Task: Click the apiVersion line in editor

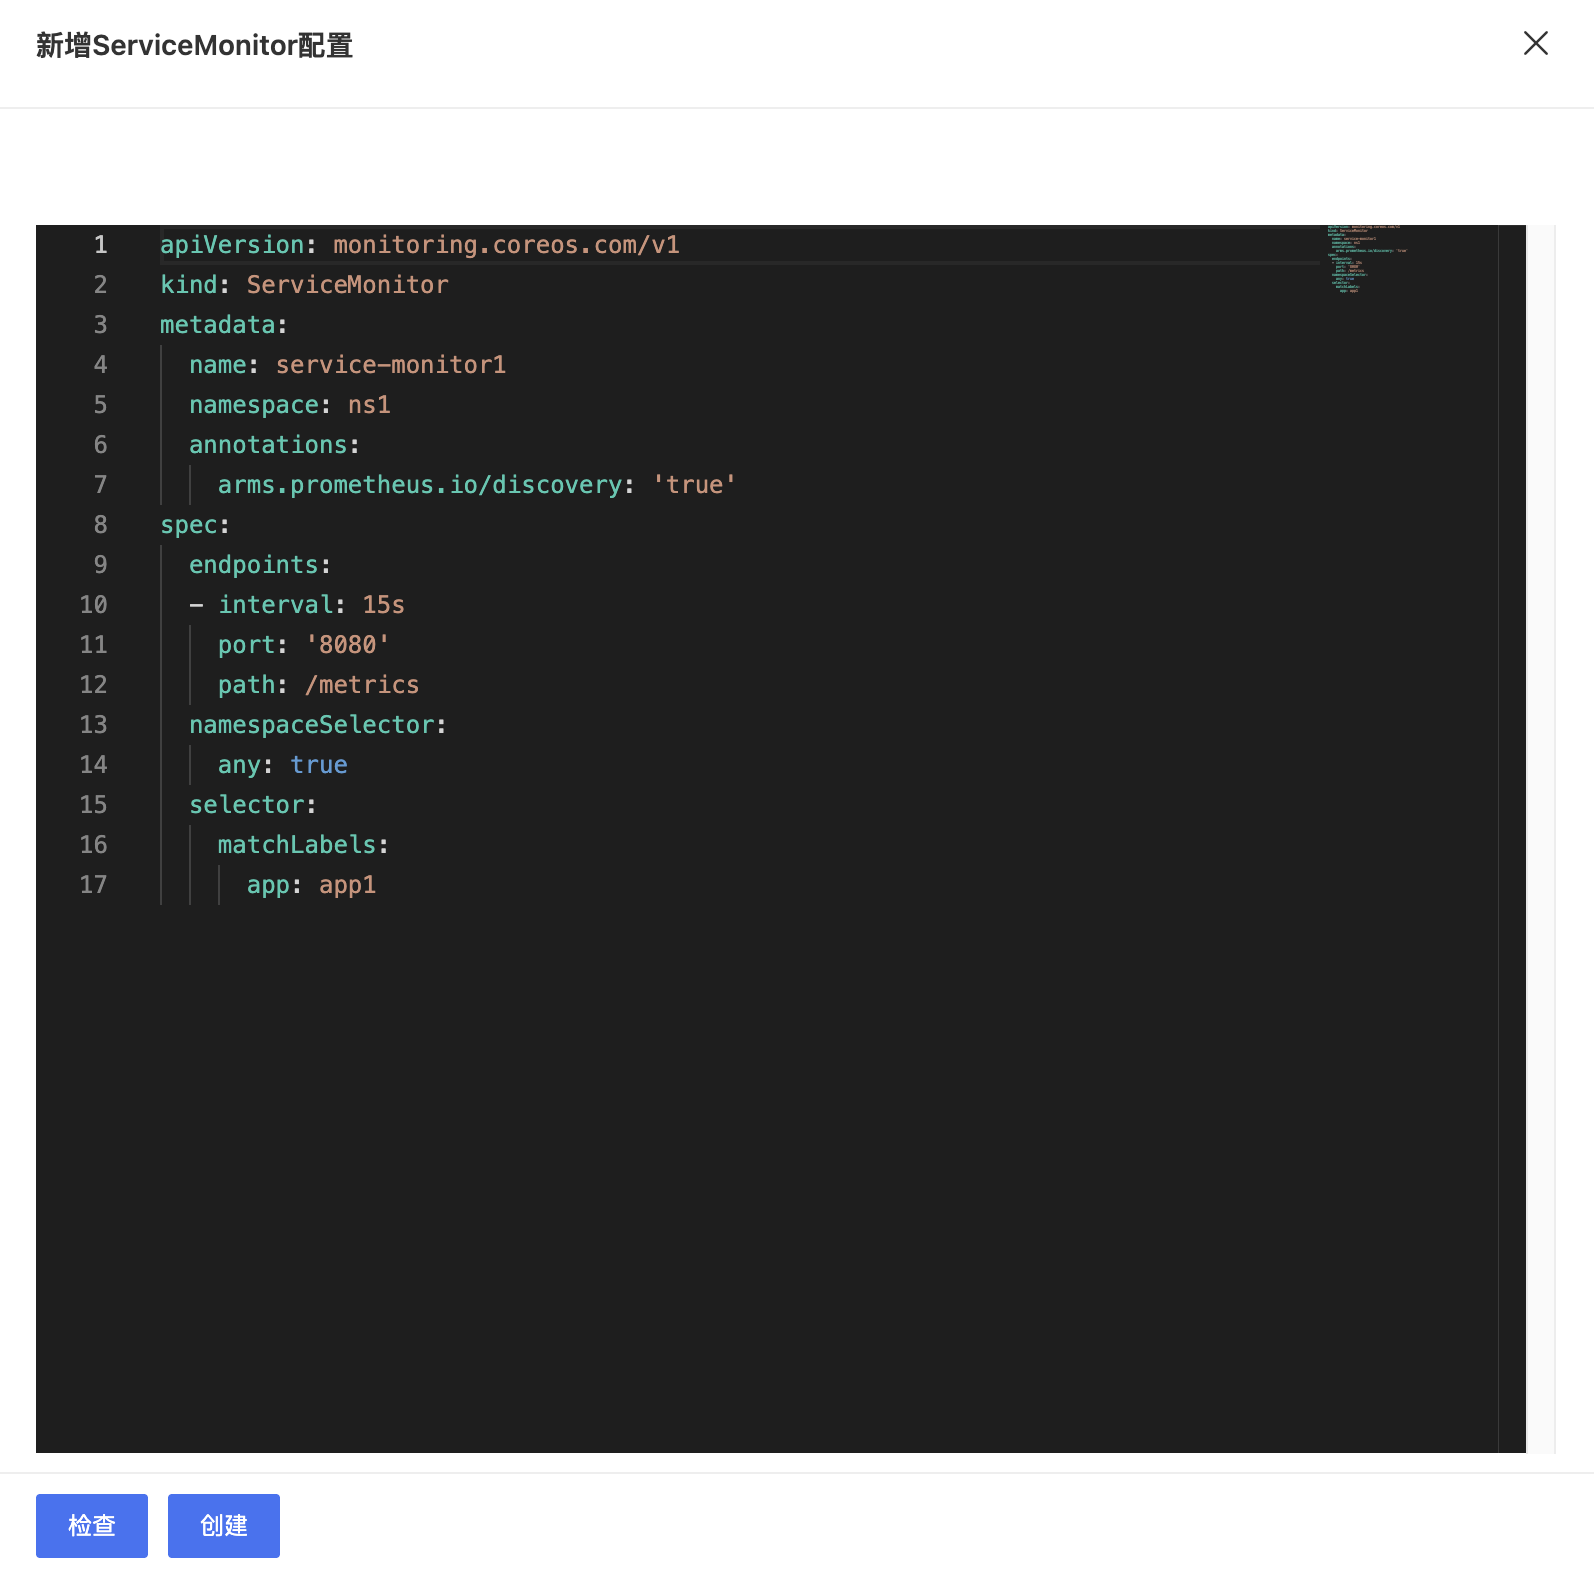Action: pyautogui.click(x=420, y=245)
